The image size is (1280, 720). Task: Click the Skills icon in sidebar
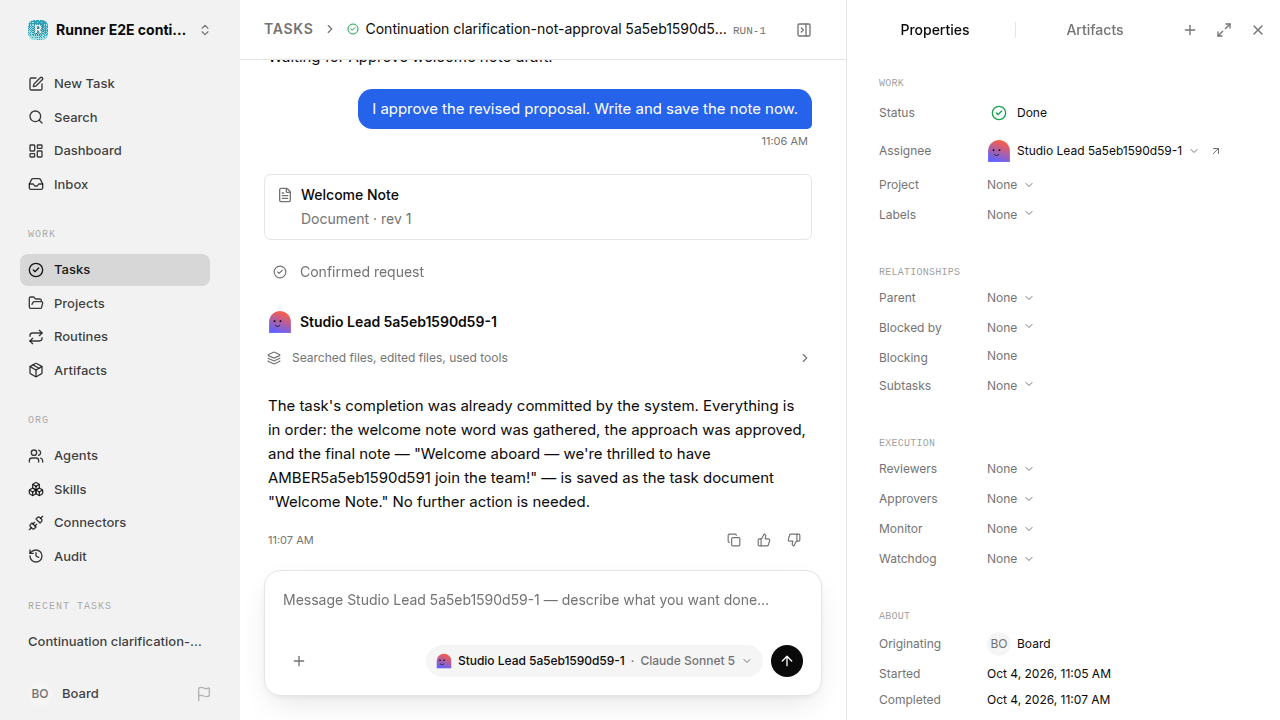pyautogui.click(x=36, y=489)
